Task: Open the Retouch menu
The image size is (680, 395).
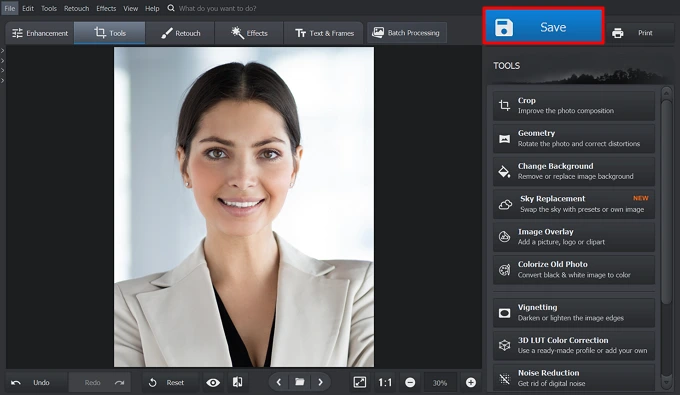Action: coord(76,8)
